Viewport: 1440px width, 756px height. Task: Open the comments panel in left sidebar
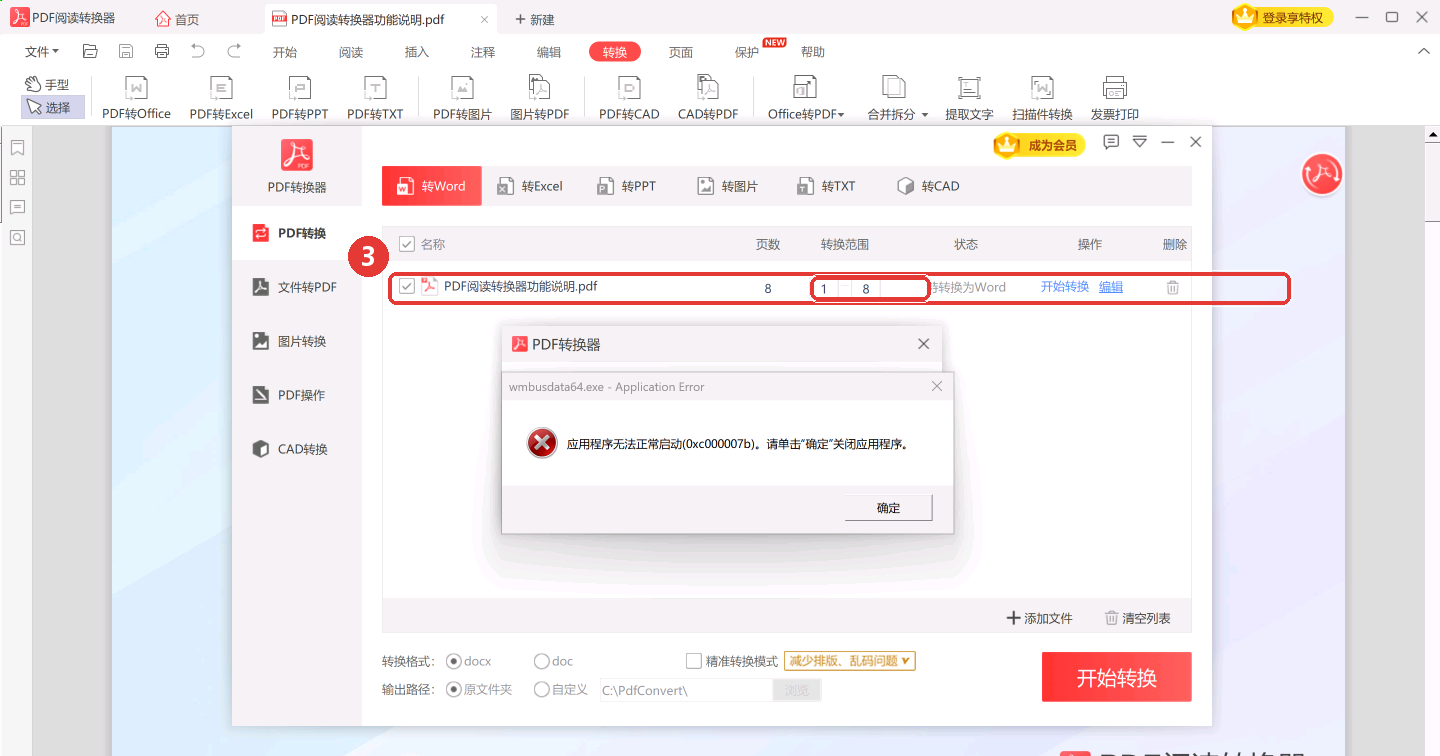click(x=17, y=208)
